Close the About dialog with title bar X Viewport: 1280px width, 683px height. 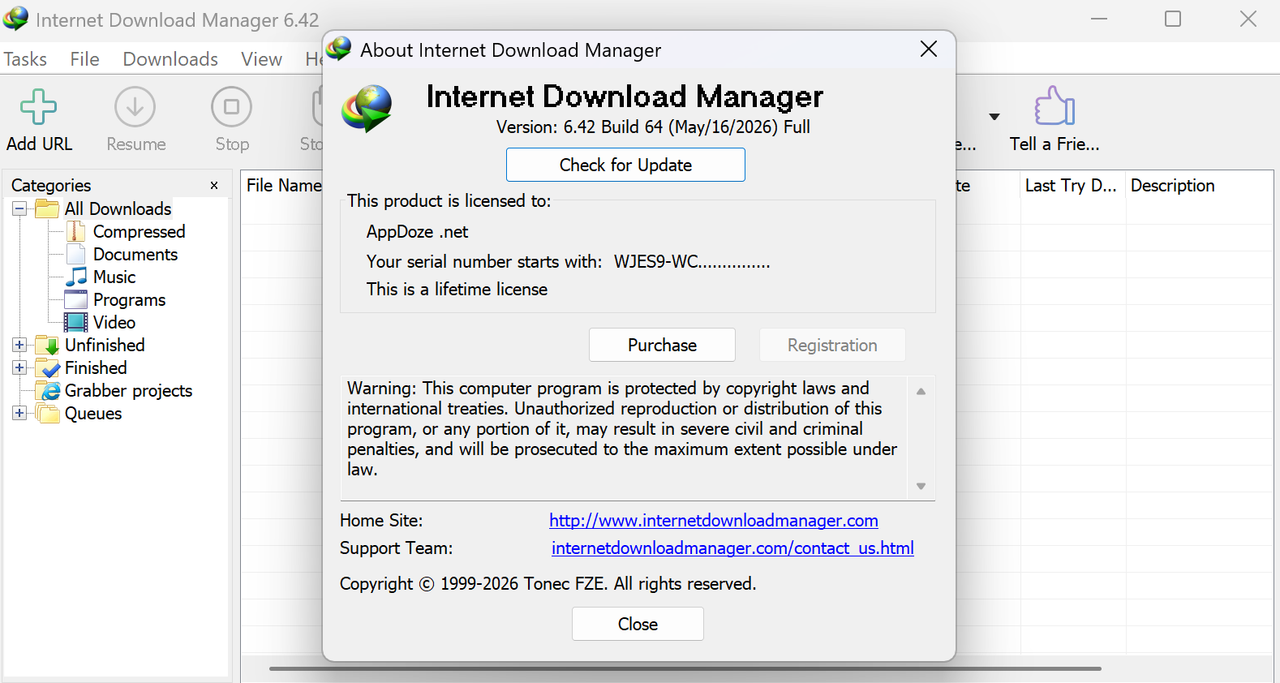point(929,49)
